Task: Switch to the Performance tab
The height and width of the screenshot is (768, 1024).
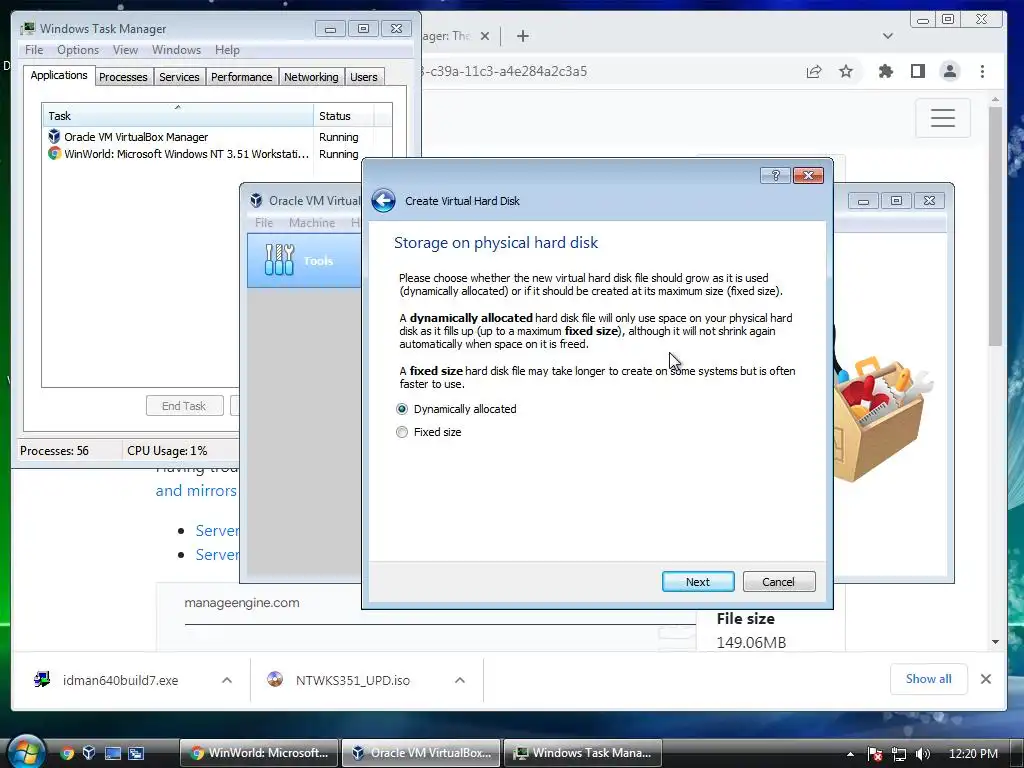Action: (242, 77)
